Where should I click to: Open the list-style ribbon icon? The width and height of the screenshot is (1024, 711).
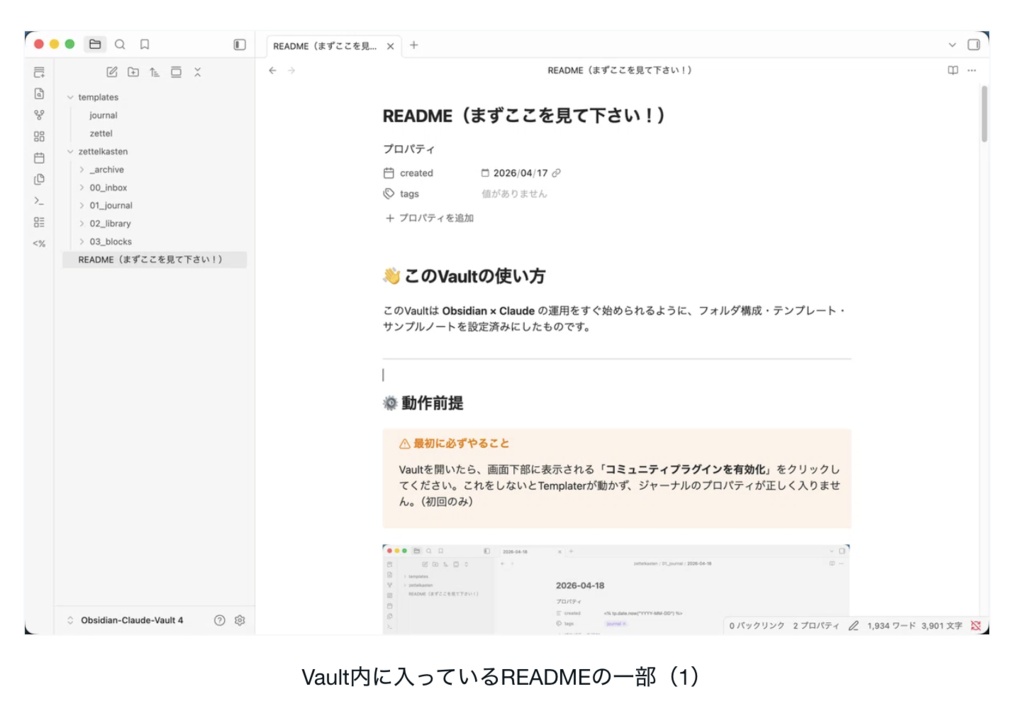point(39,222)
